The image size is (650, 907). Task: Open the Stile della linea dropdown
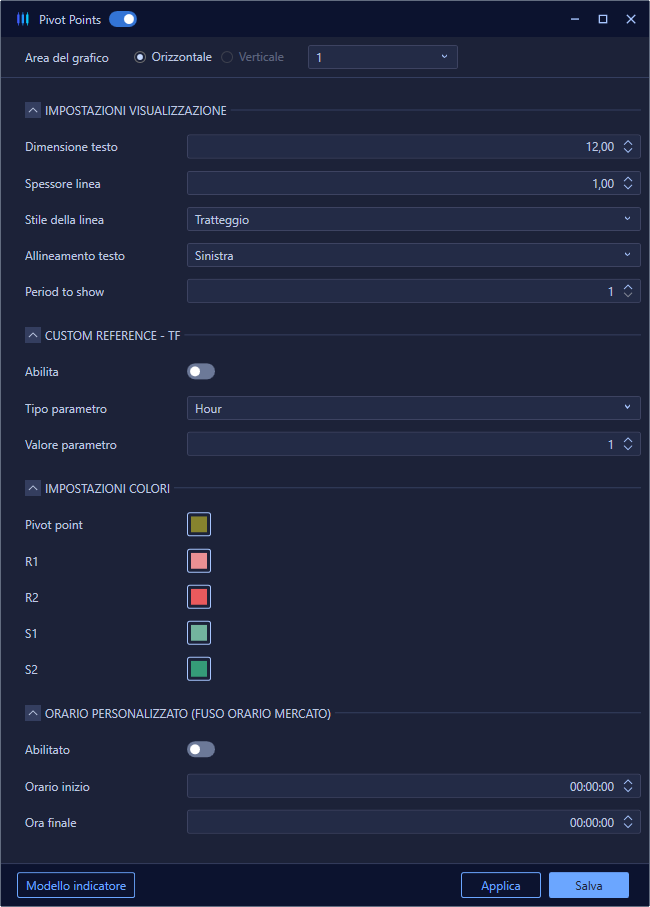pos(413,219)
